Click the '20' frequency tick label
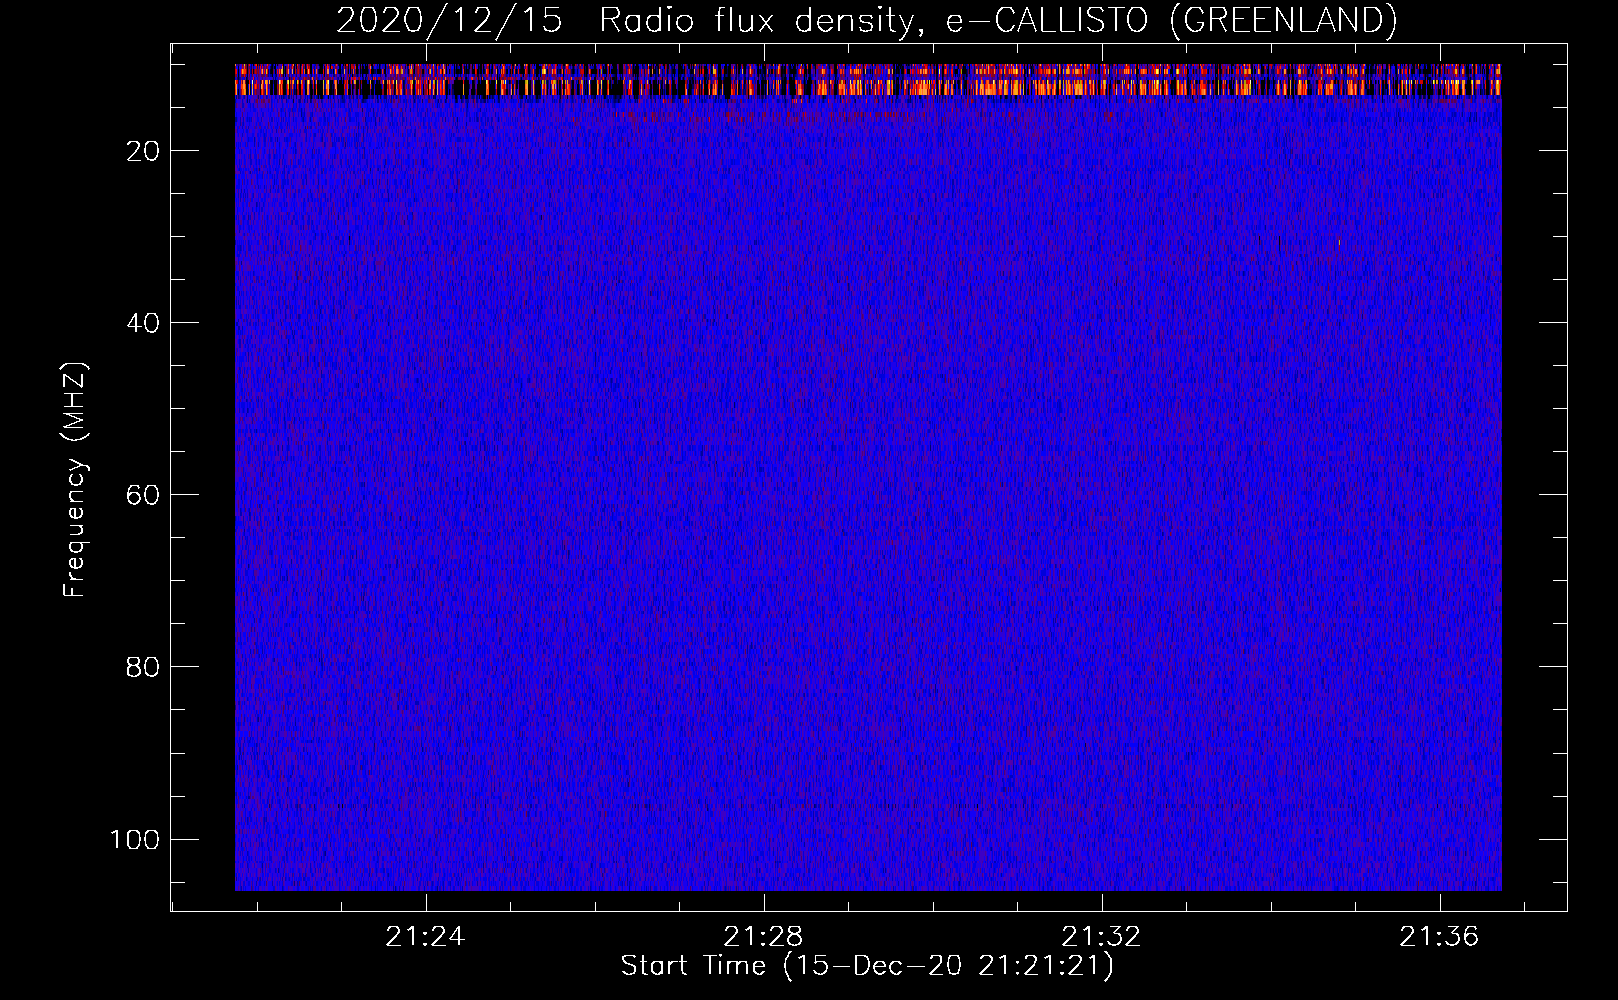 point(143,151)
